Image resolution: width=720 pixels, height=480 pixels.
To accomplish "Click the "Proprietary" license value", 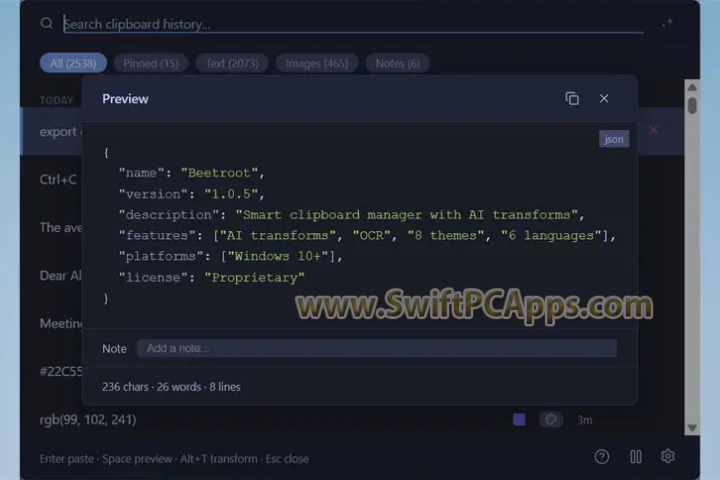I will (x=254, y=277).
